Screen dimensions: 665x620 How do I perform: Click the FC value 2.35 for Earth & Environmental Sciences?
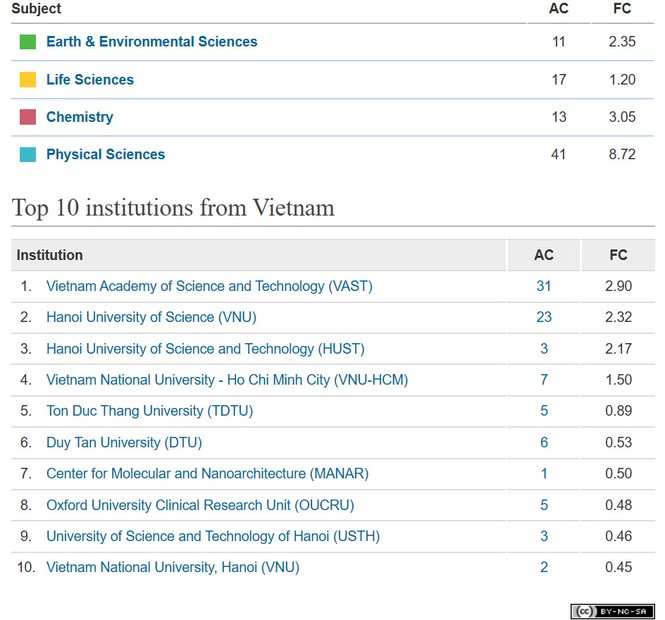[622, 42]
